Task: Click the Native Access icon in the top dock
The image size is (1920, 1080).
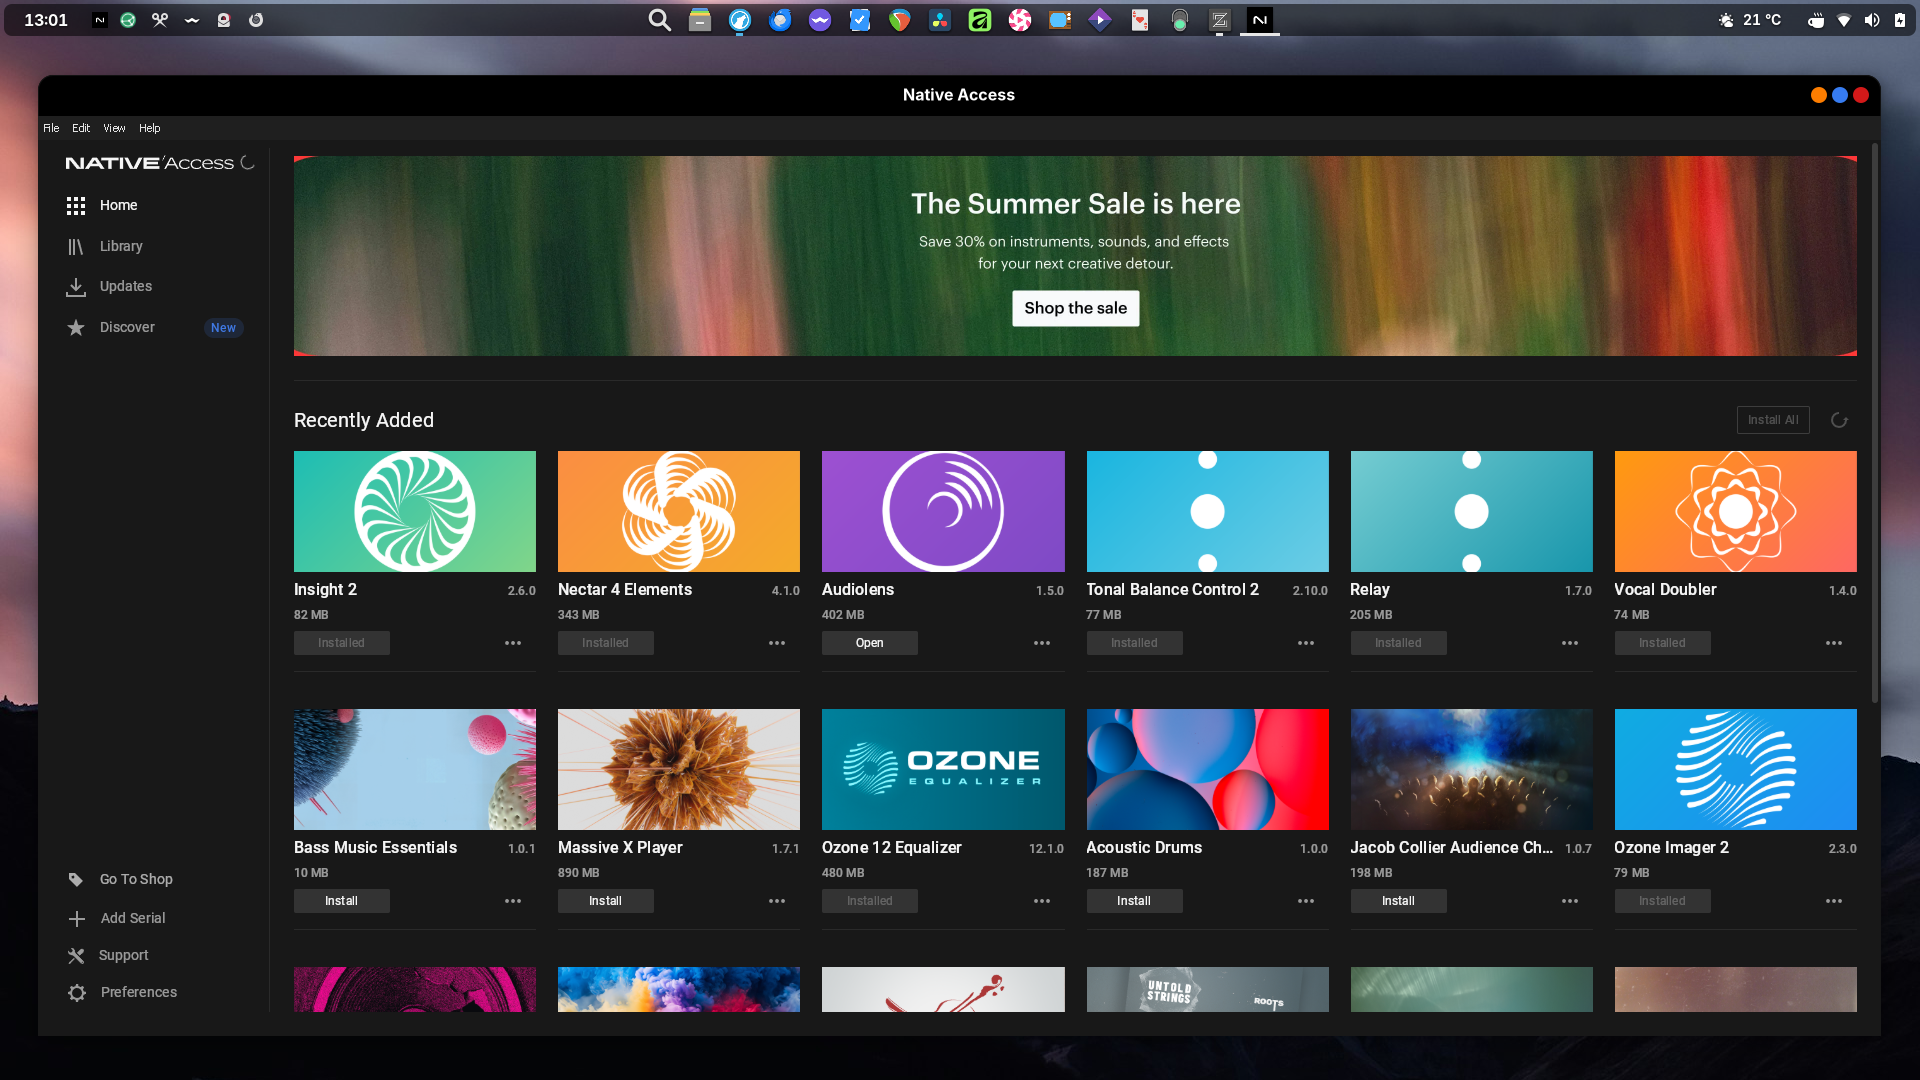Action: (x=1260, y=20)
